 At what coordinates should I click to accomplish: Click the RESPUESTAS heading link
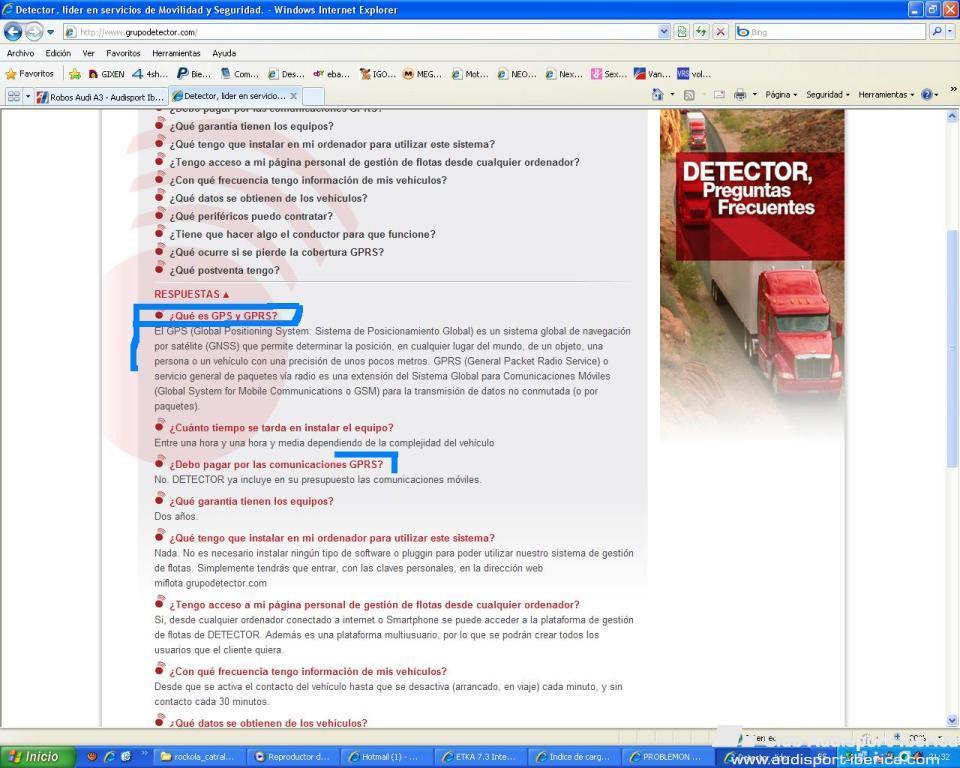coord(192,295)
